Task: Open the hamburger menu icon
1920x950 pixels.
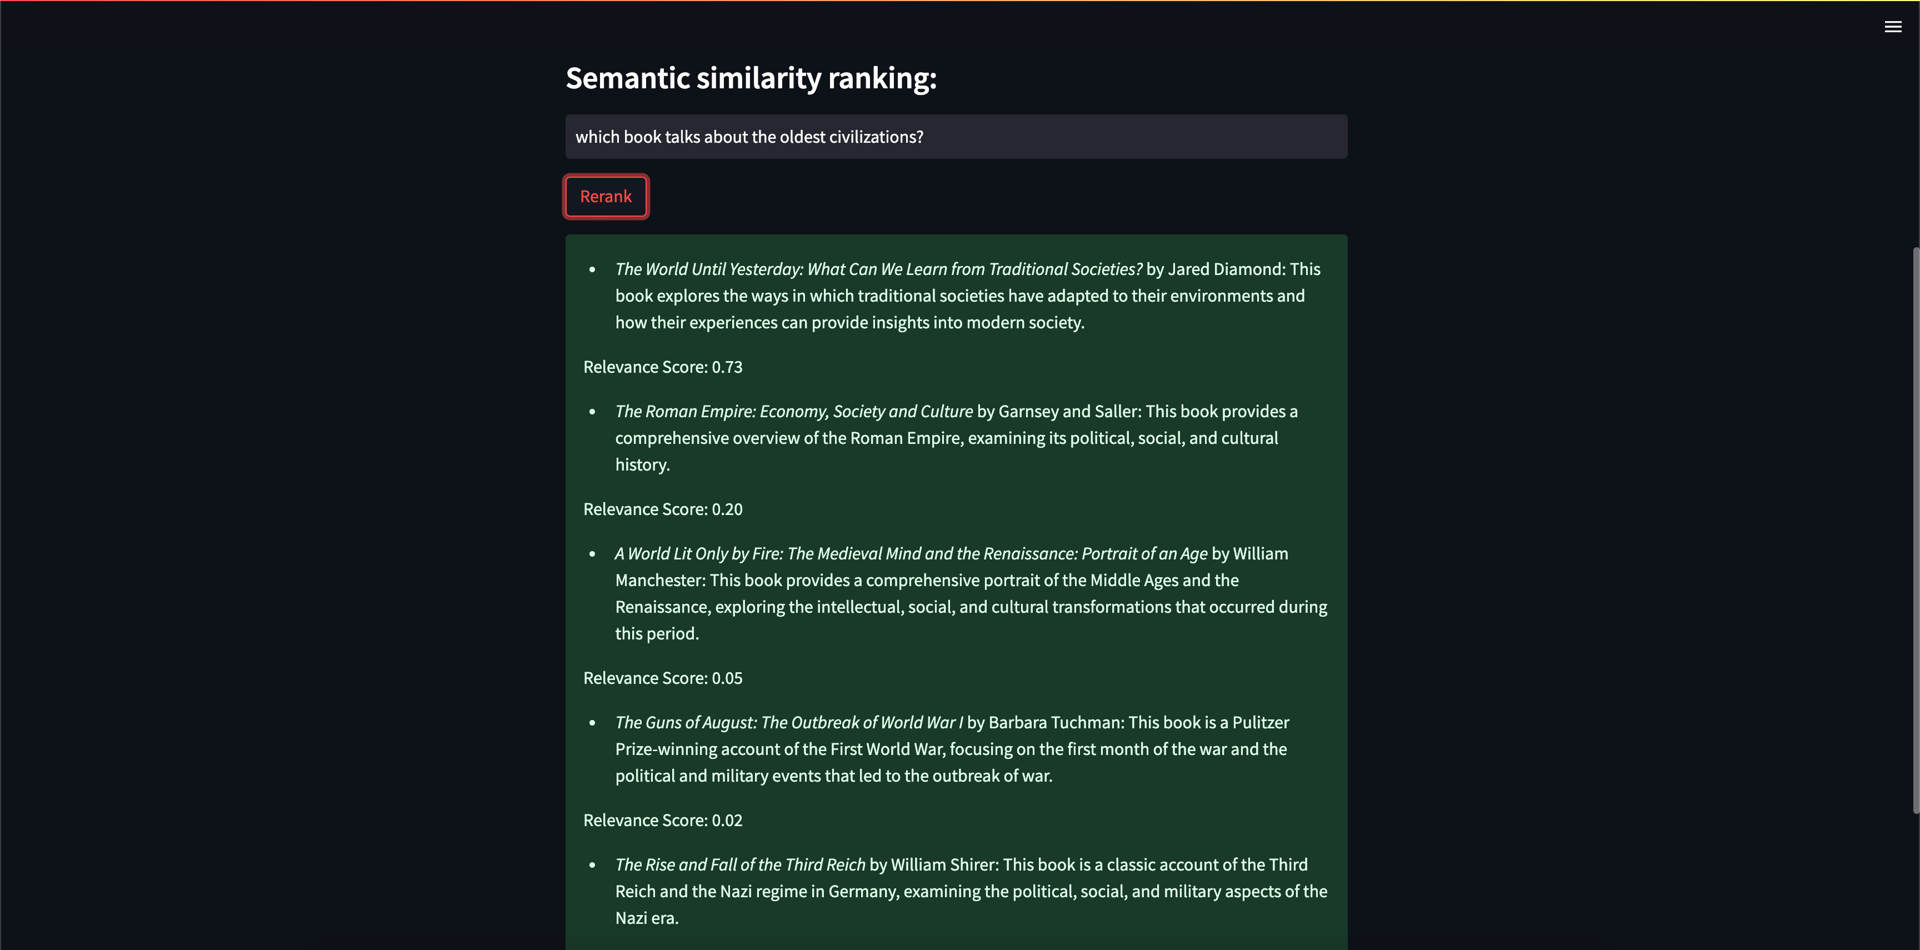Action: click(1892, 27)
